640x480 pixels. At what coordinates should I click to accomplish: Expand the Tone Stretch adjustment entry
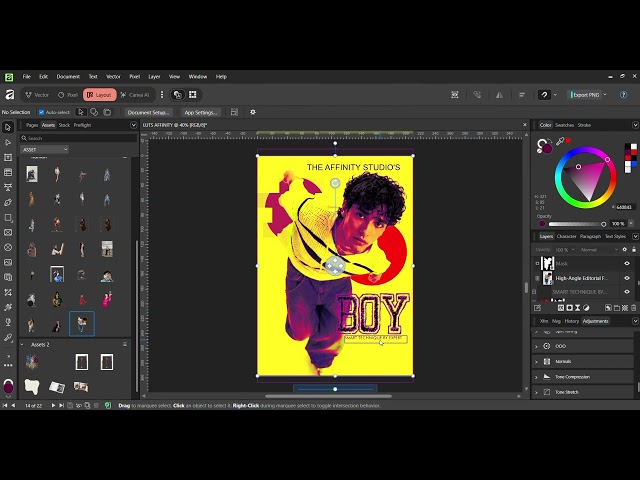point(536,392)
